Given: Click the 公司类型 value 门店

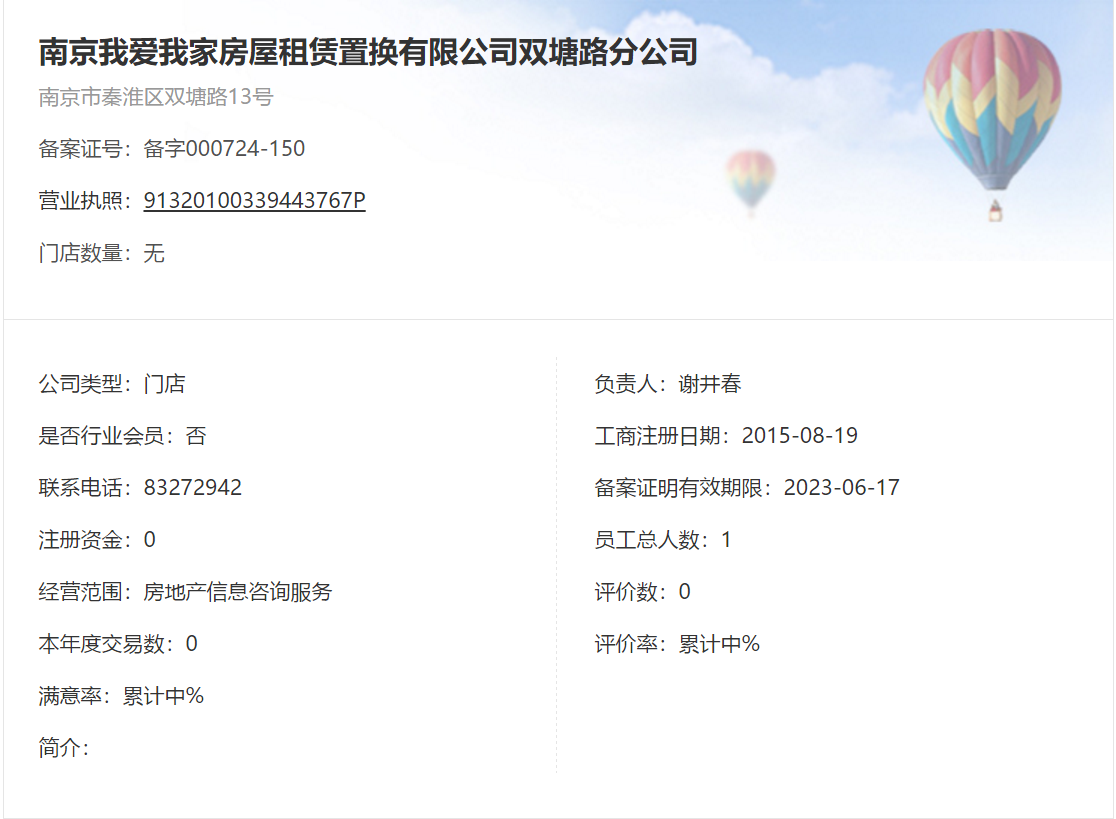Looking at the screenshot, I should tap(164, 384).
